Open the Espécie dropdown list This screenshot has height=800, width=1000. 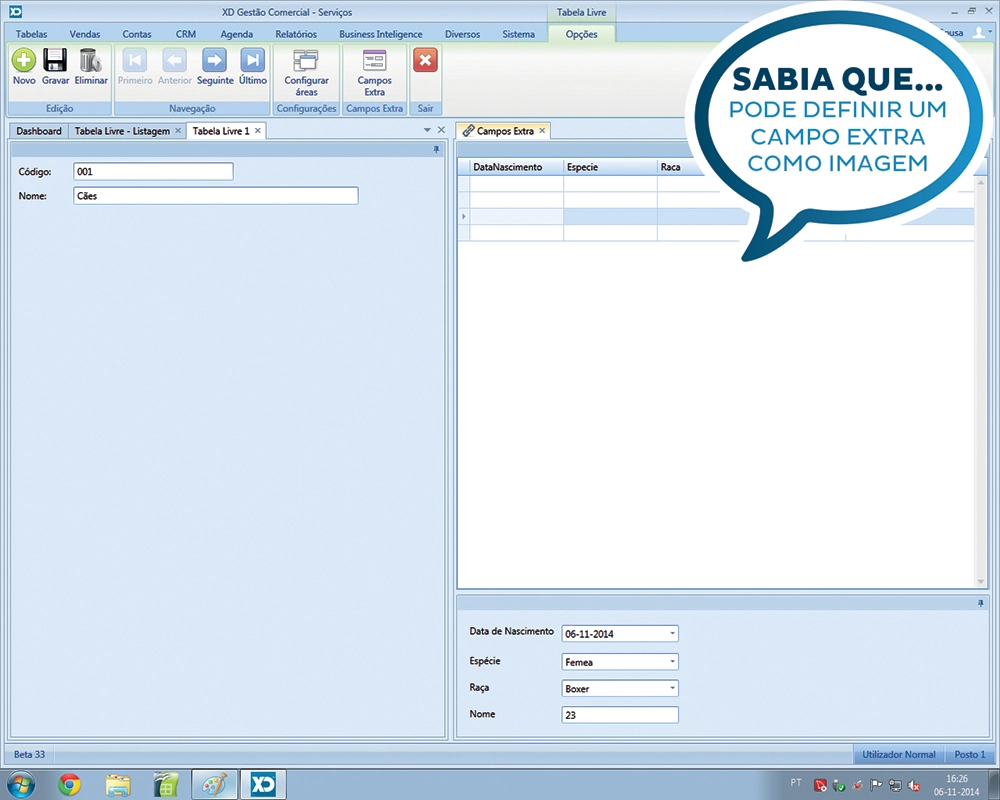coord(672,662)
